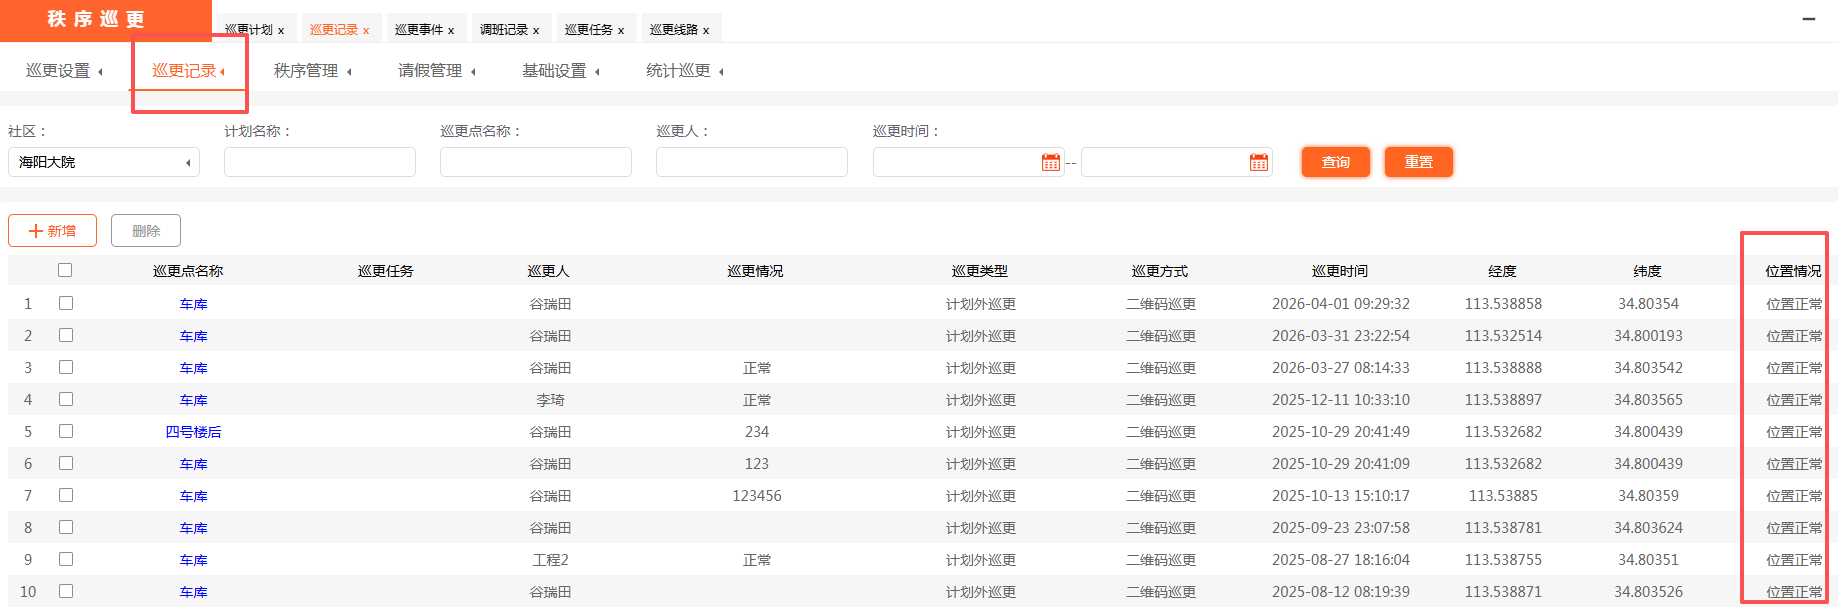This screenshot has width=1838, height=608.
Task: Switch to the 巡更事件 tab
Action: pyautogui.click(x=418, y=30)
